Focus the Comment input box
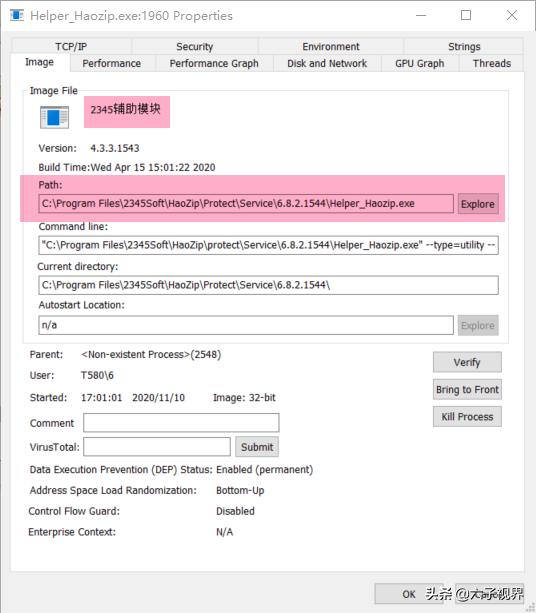 click(x=181, y=423)
